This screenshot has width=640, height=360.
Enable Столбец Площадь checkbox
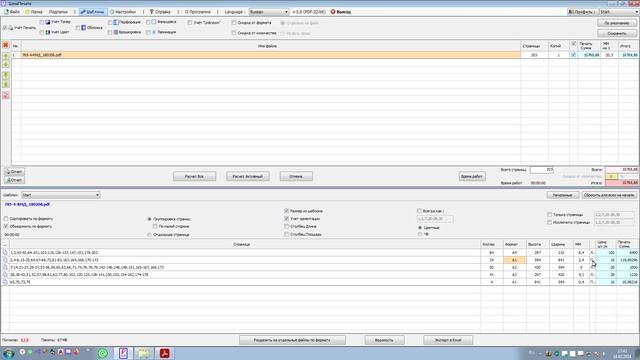click(287, 234)
